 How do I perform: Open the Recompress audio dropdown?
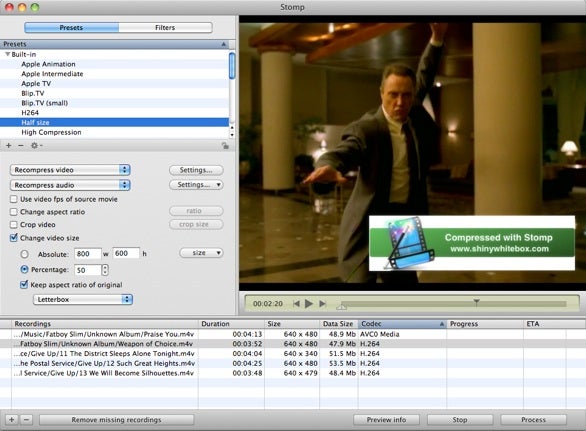pos(70,185)
